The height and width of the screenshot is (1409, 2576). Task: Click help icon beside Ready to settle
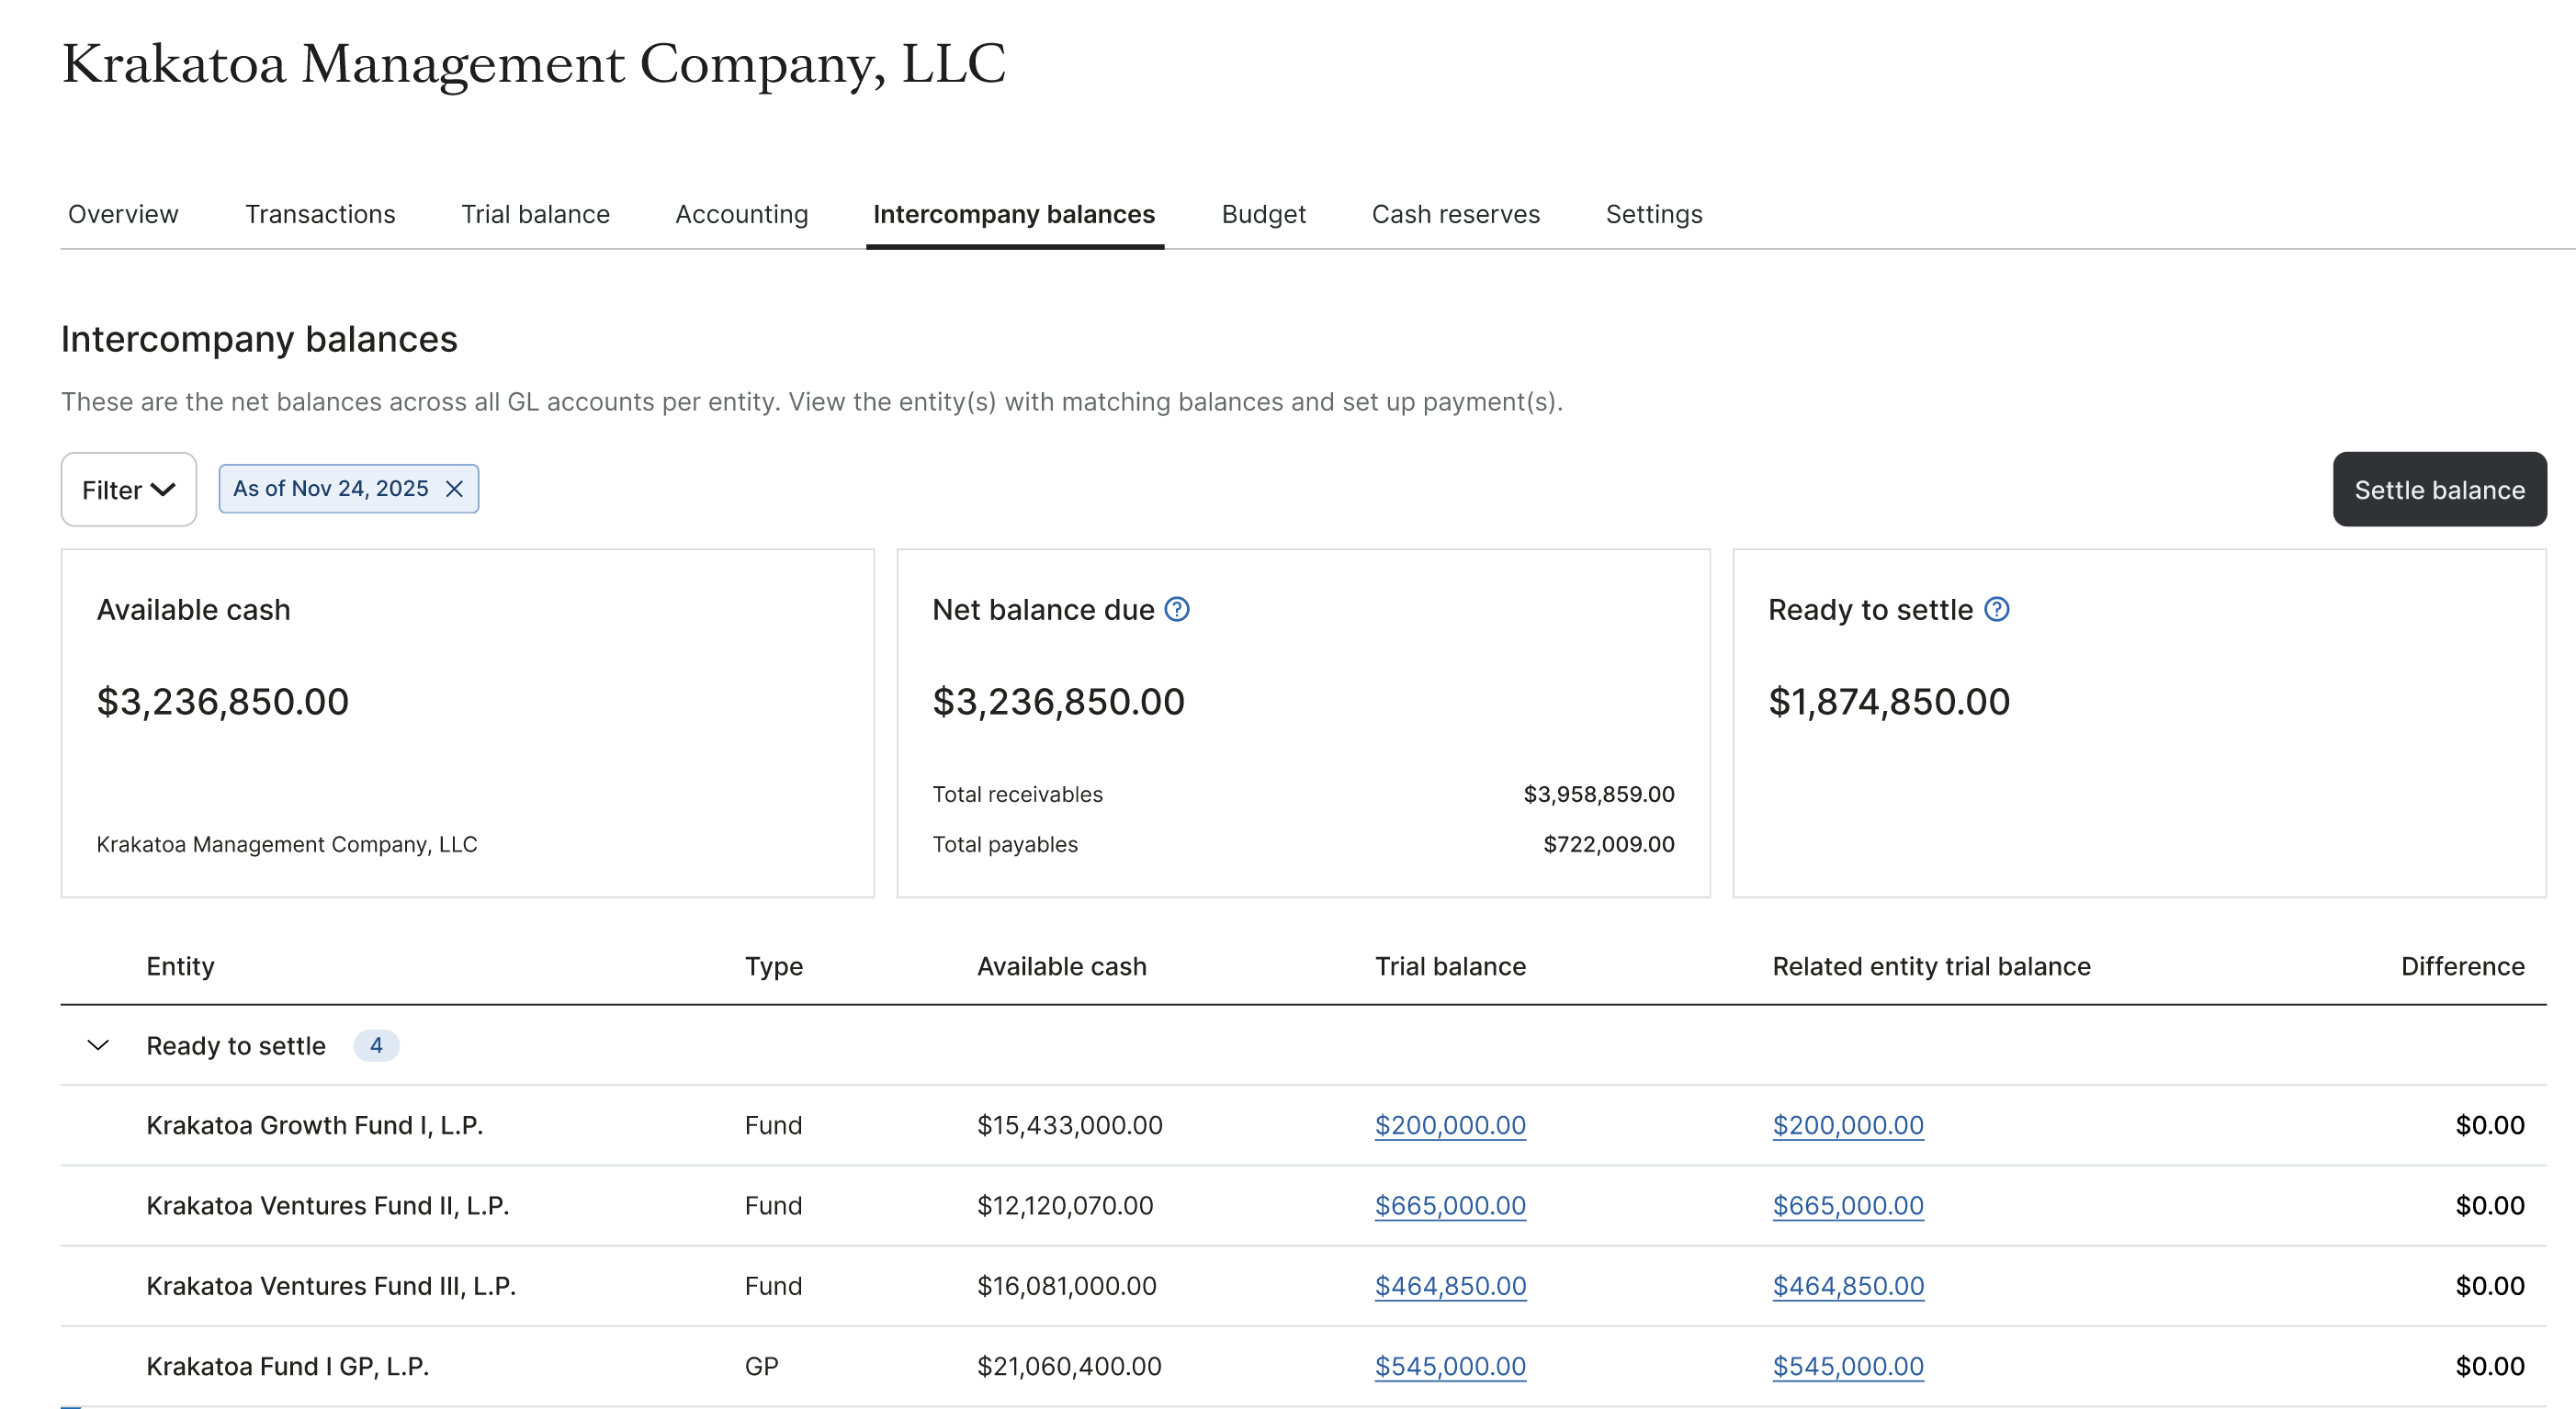[x=1996, y=609]
